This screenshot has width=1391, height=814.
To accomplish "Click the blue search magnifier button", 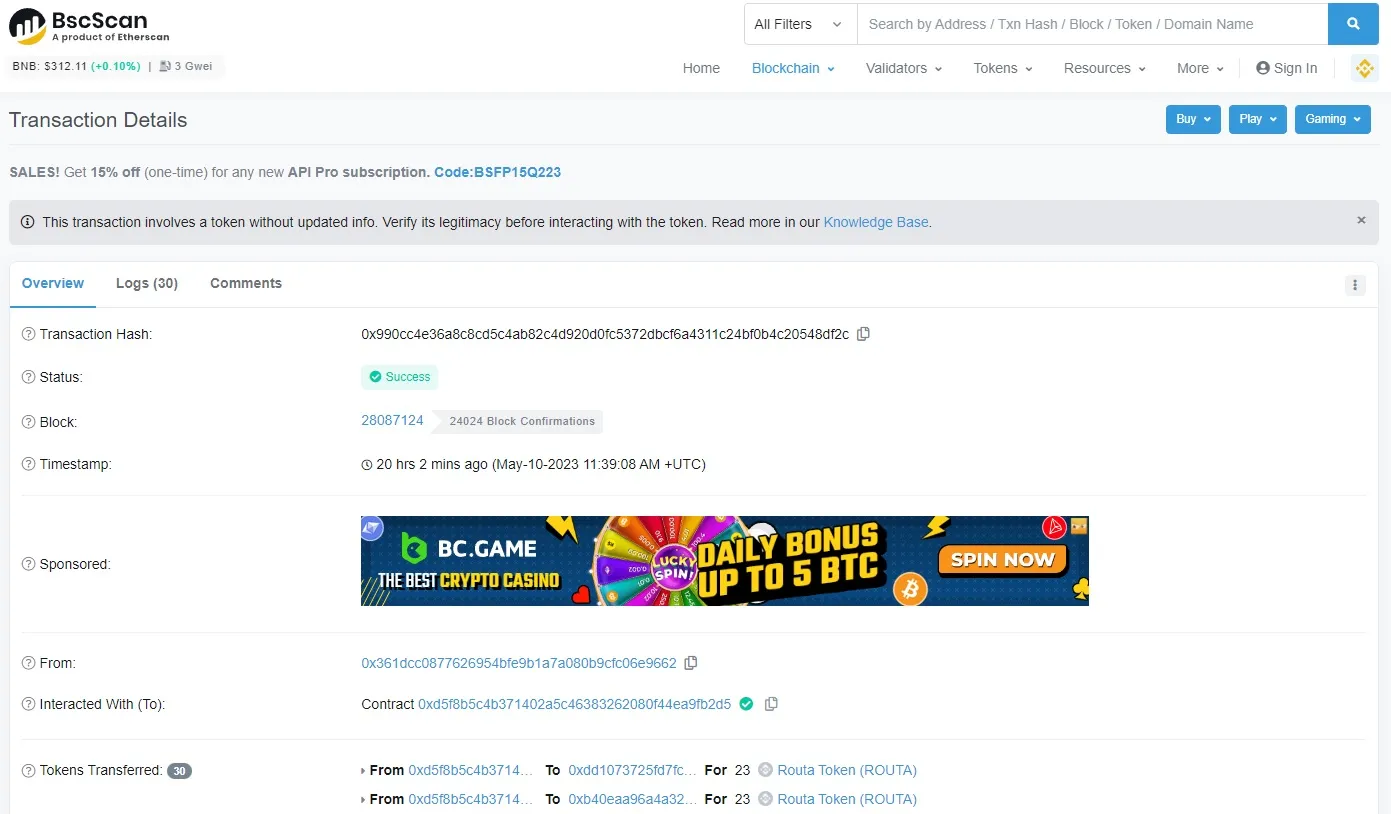I will coord(1353,24).
